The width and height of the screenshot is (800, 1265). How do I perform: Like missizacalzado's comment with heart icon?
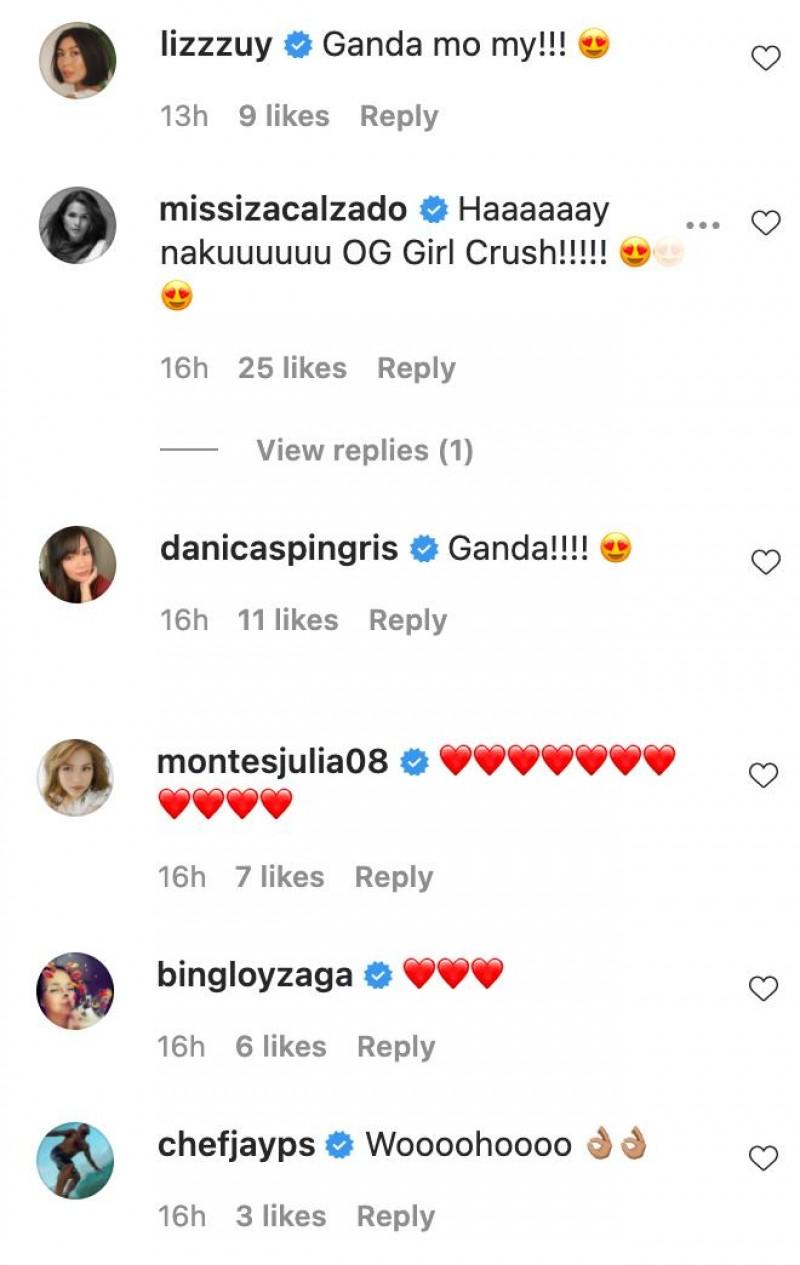point(765,223)
